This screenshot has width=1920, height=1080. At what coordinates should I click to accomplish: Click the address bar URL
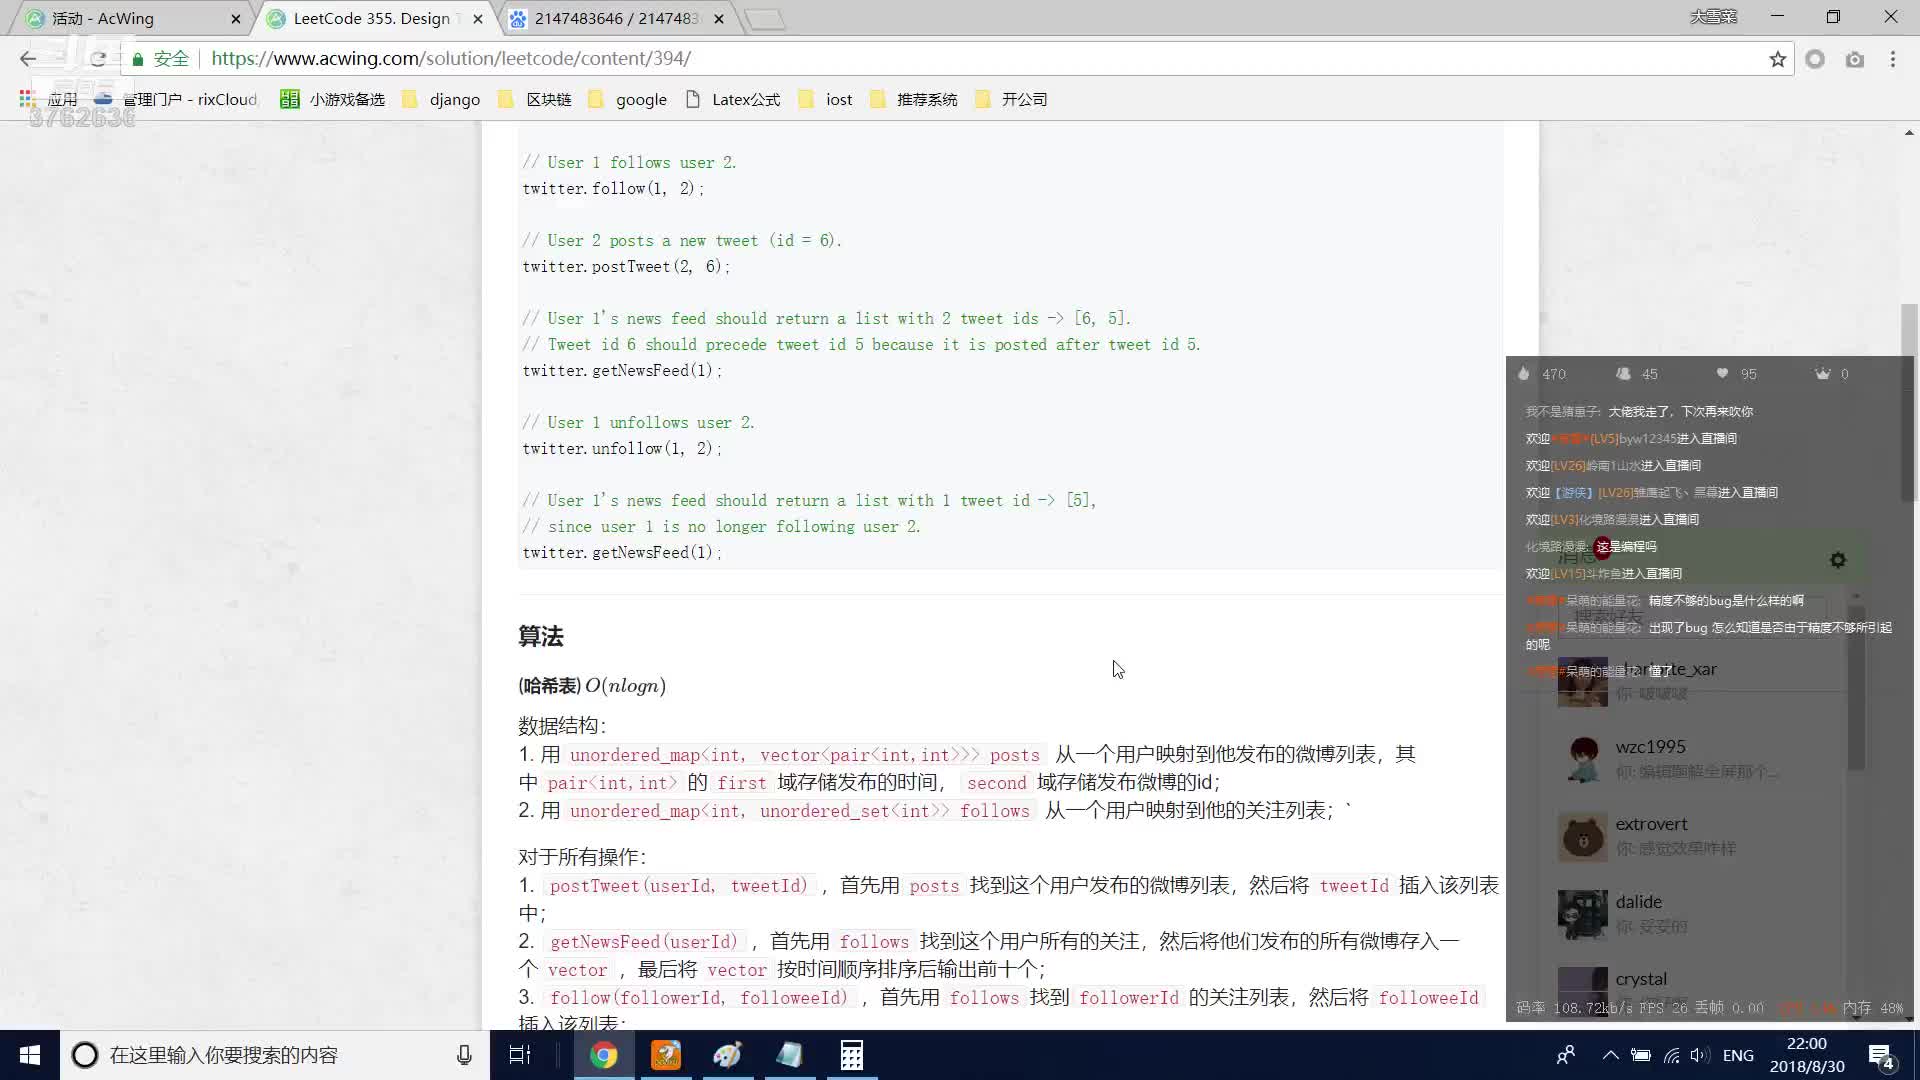click(450, 59)
